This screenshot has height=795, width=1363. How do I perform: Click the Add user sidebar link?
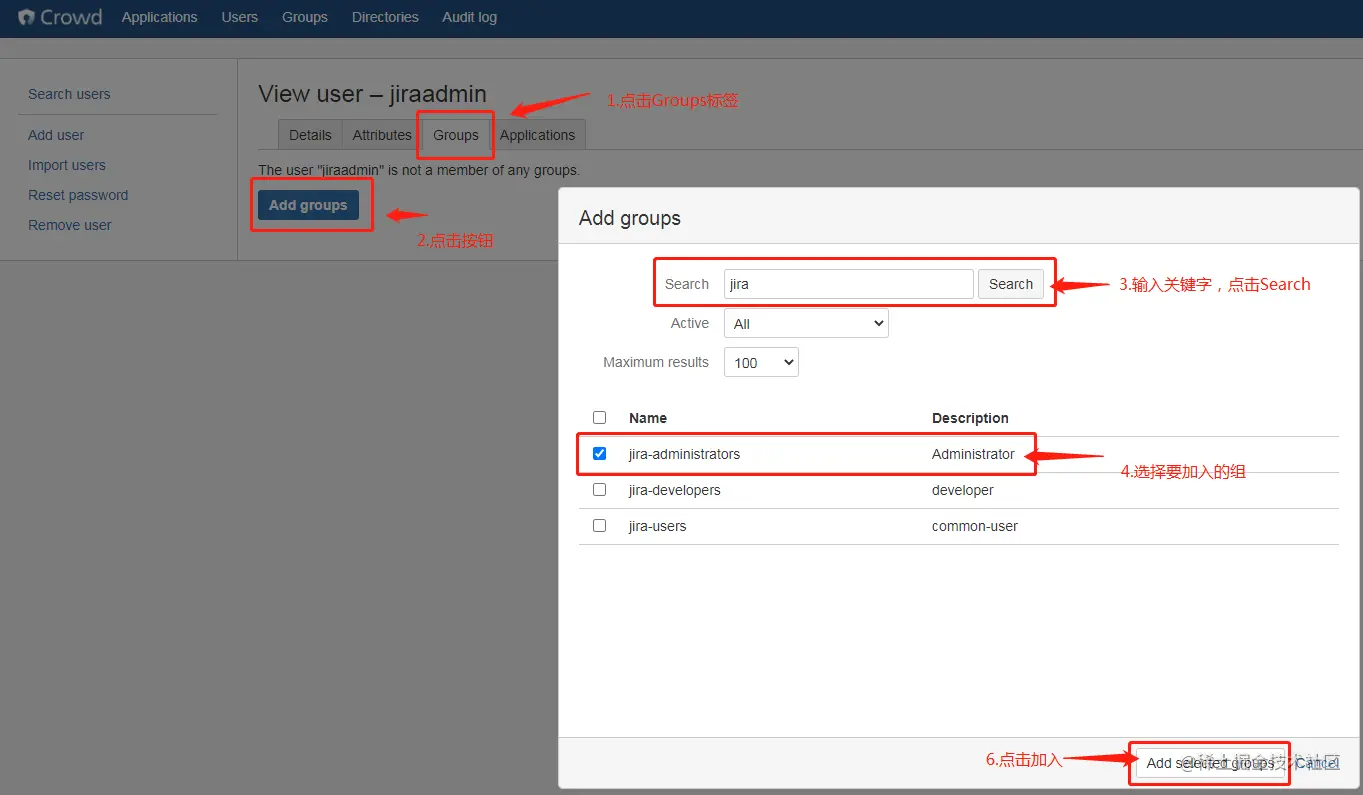(x=56, y=135)
